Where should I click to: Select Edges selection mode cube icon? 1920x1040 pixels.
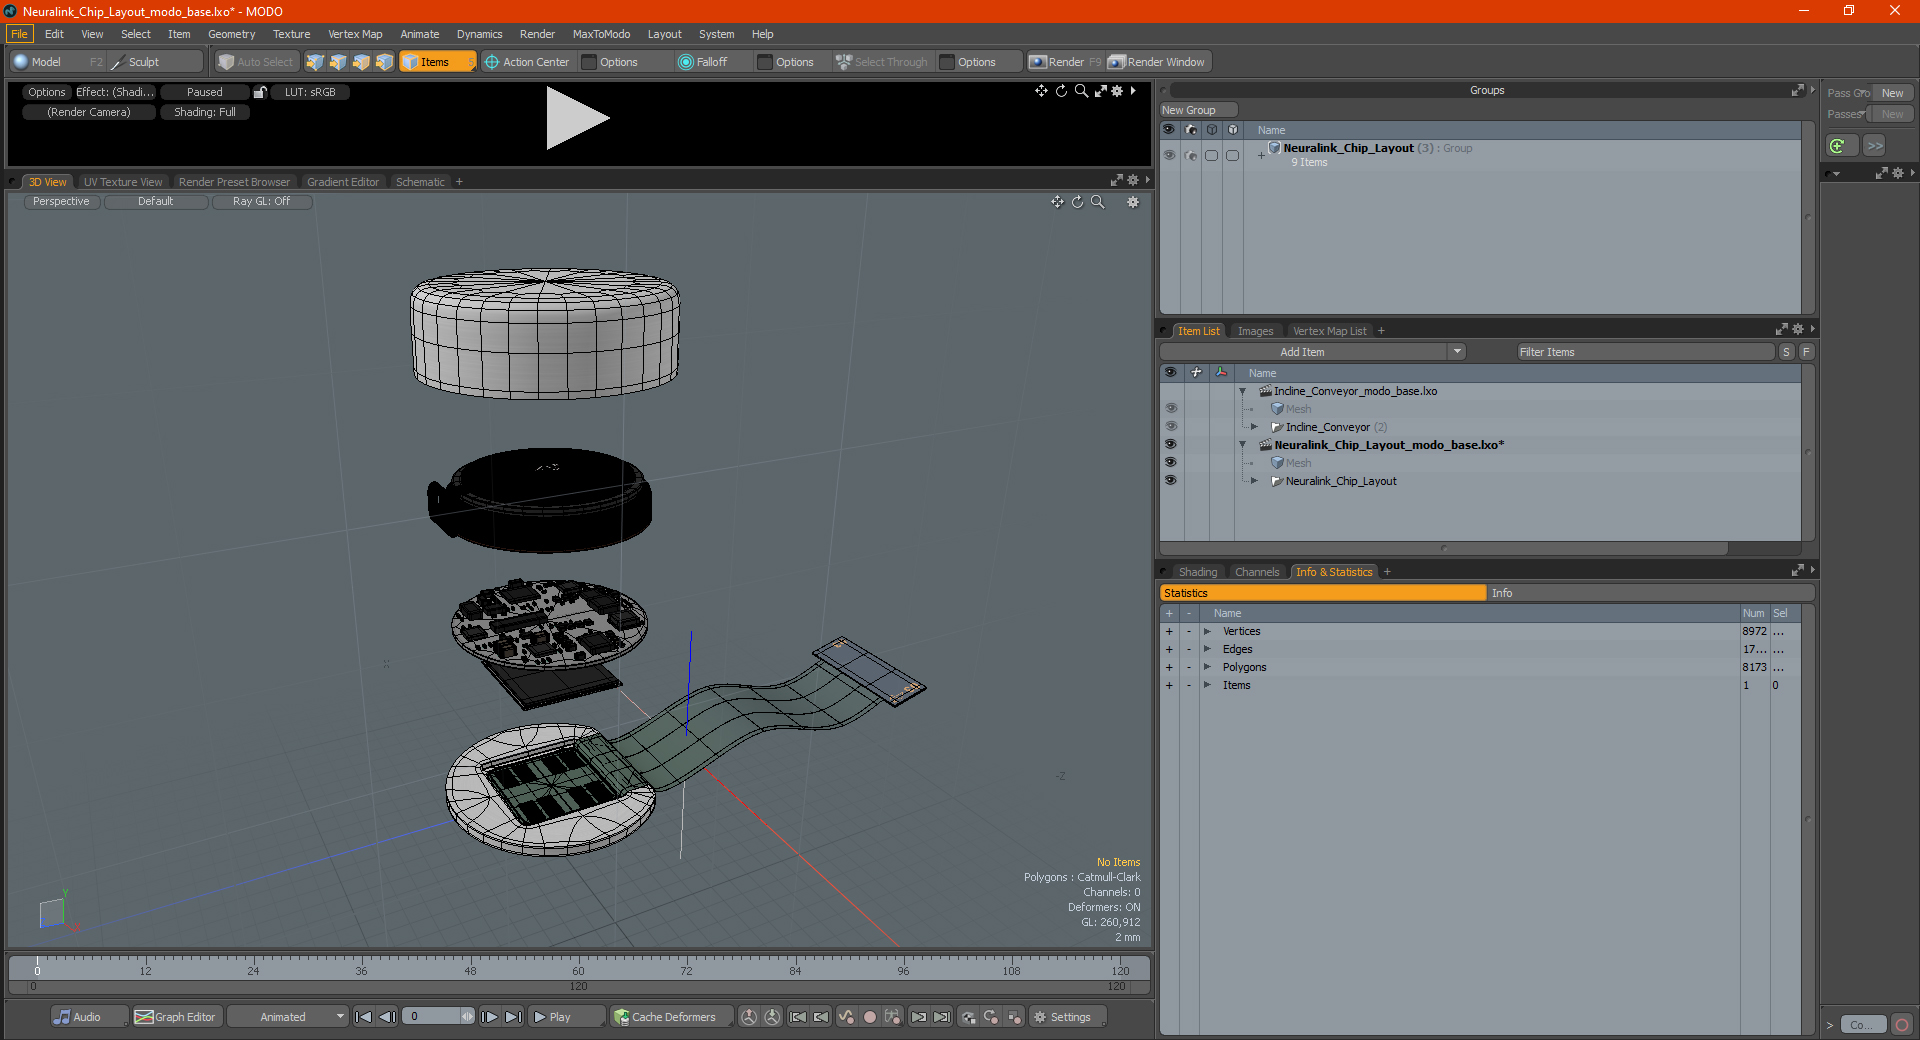coord(338,62)
